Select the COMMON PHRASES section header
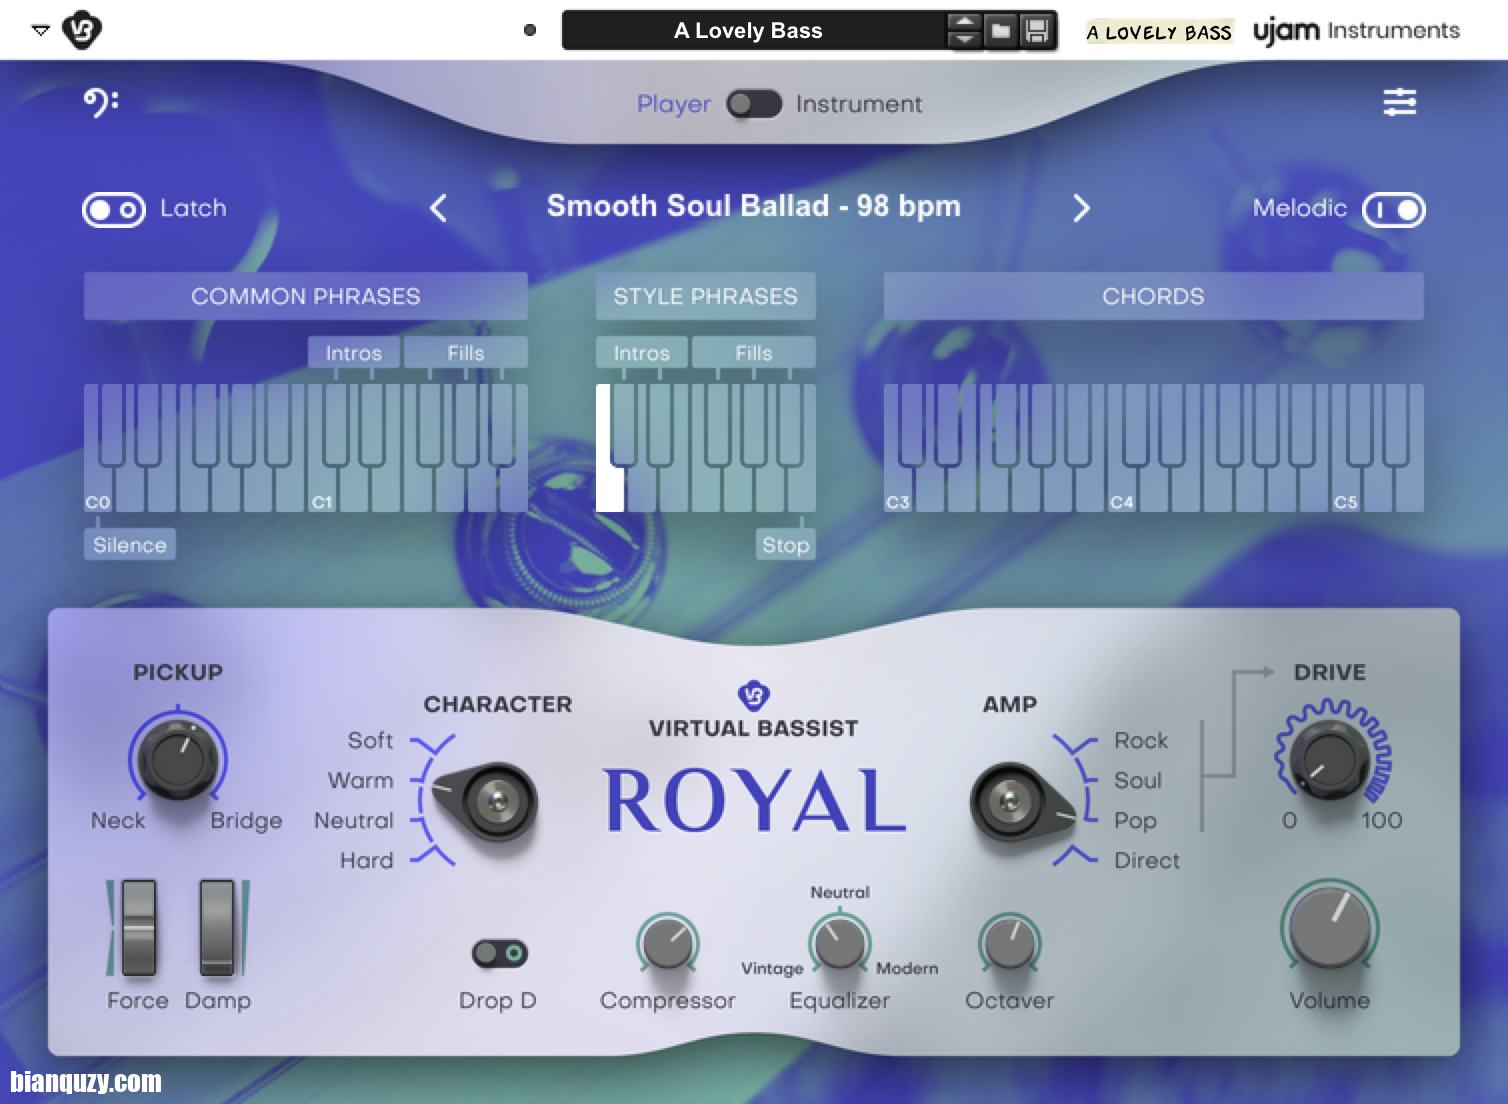Image resolution: width=1508 pixels, height=1104 pixels. [x=306, y=296]
